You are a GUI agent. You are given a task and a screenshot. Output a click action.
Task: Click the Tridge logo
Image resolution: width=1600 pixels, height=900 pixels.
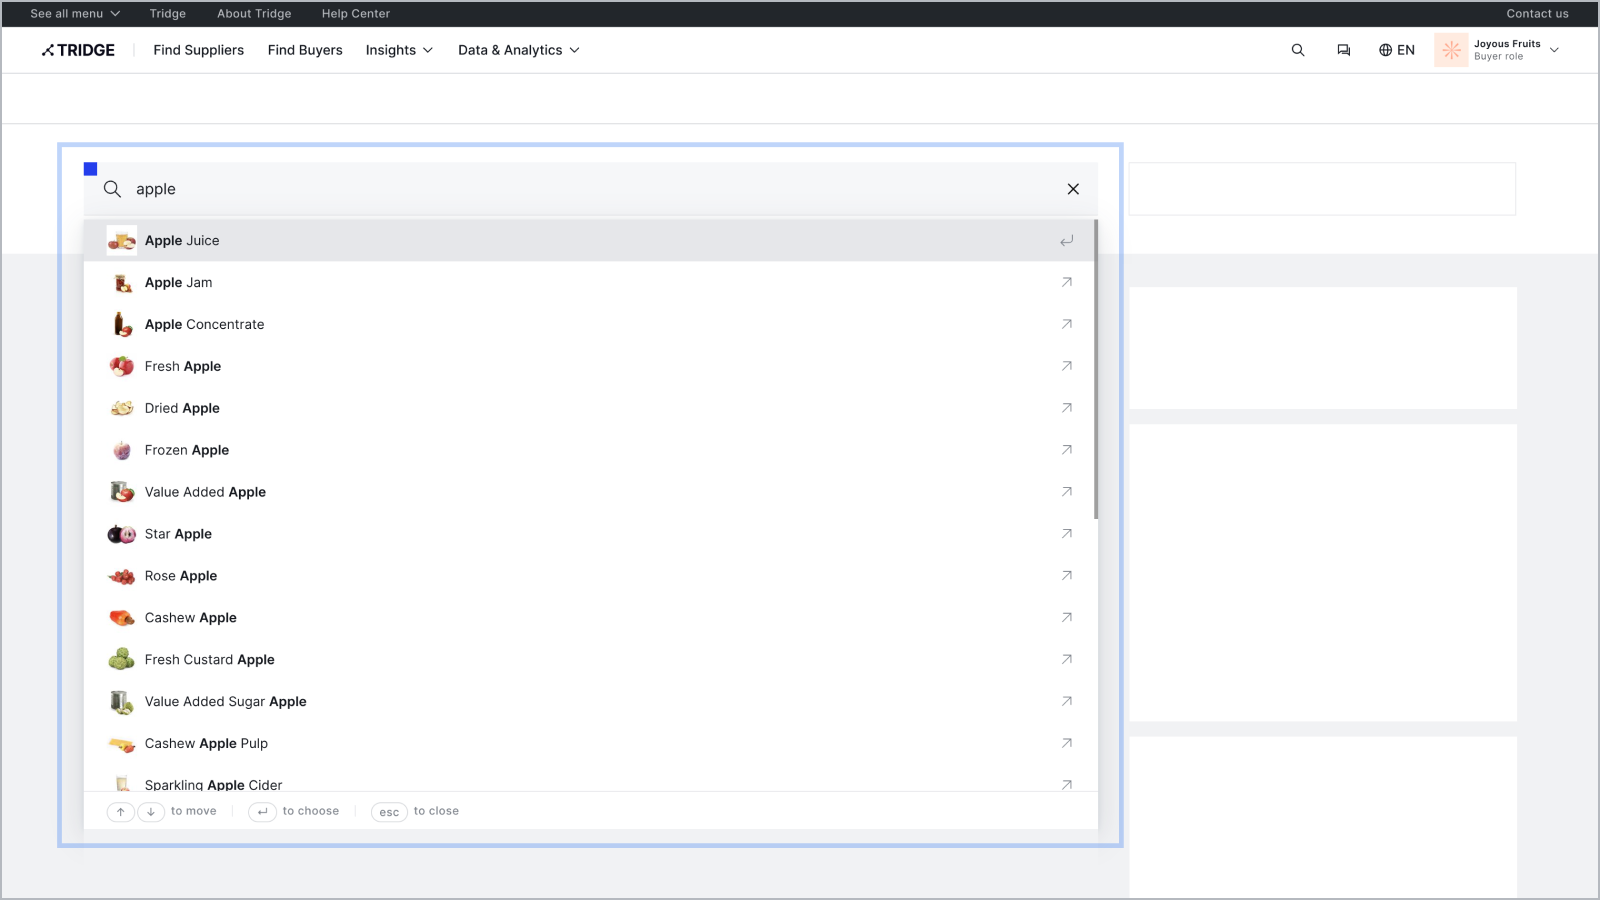coord(78,50)
